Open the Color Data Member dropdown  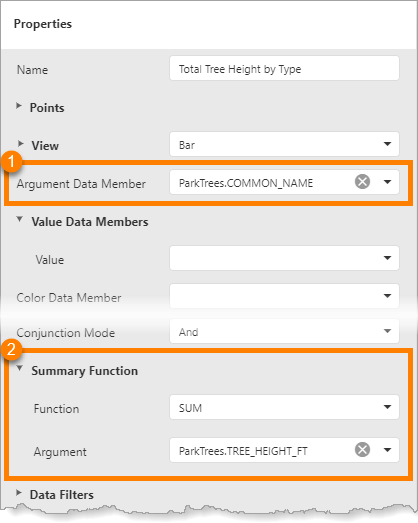coord(284,296)
